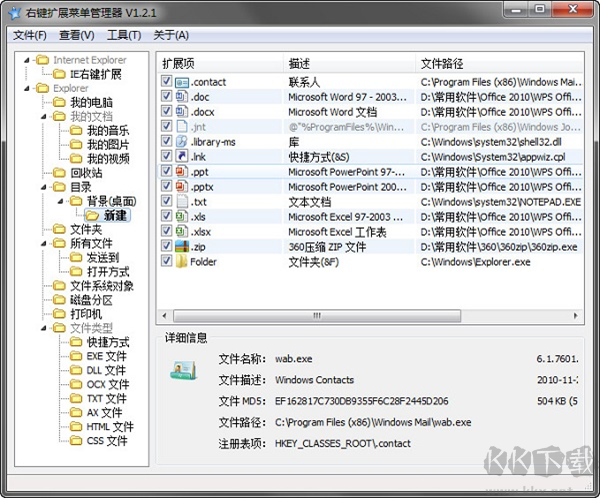Select the 我的音乐 tree item

point(108,131)
